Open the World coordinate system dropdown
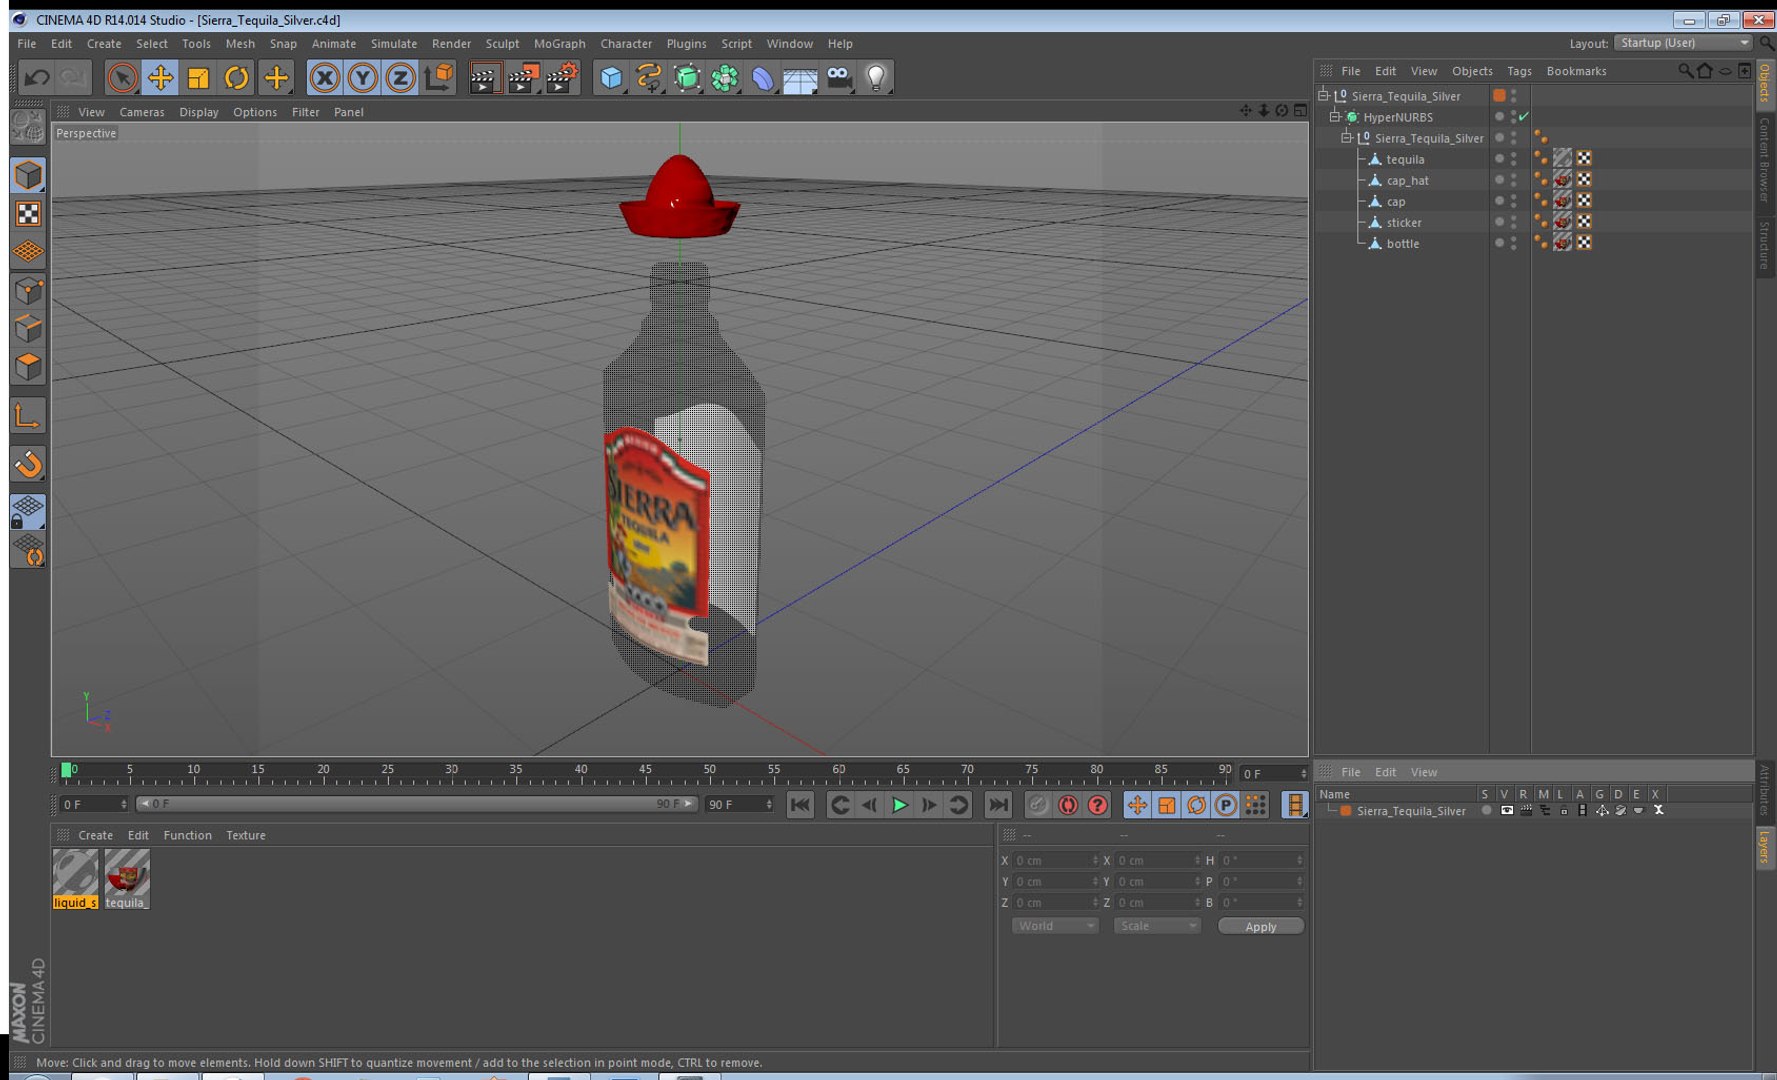1777x1080 pixels. pos(1055,926)
